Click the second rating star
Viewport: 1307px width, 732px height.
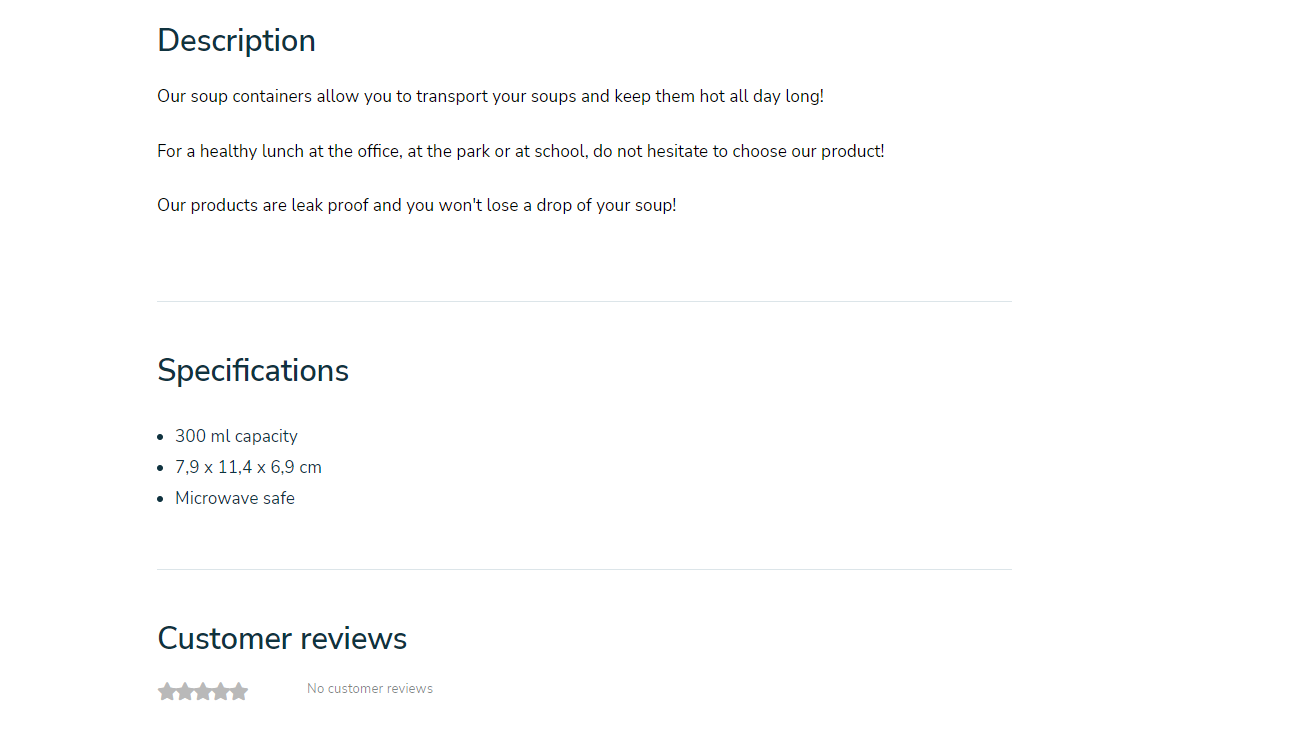point(185,691)
